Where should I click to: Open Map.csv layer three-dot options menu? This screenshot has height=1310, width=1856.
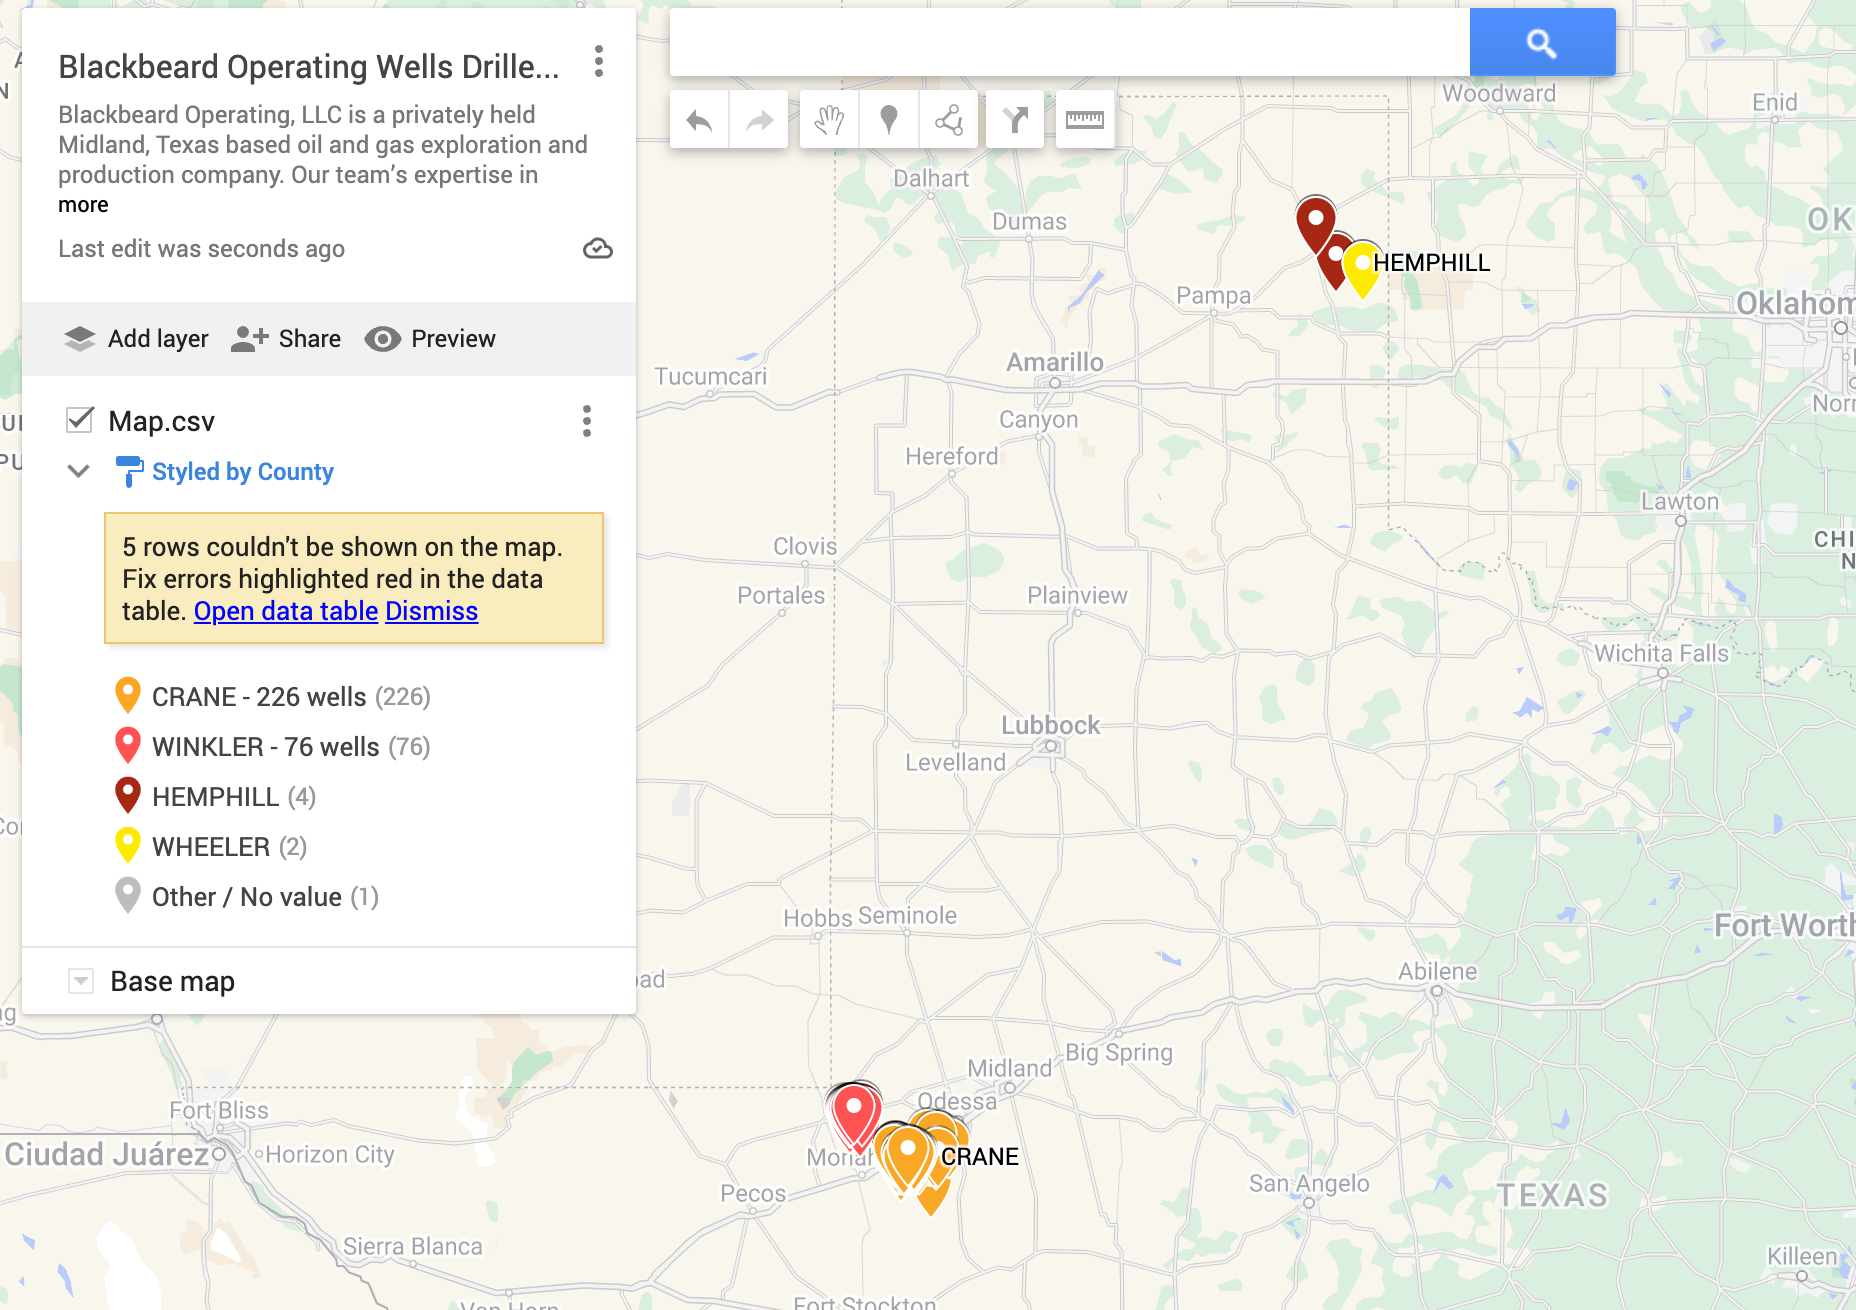point(587,421)
